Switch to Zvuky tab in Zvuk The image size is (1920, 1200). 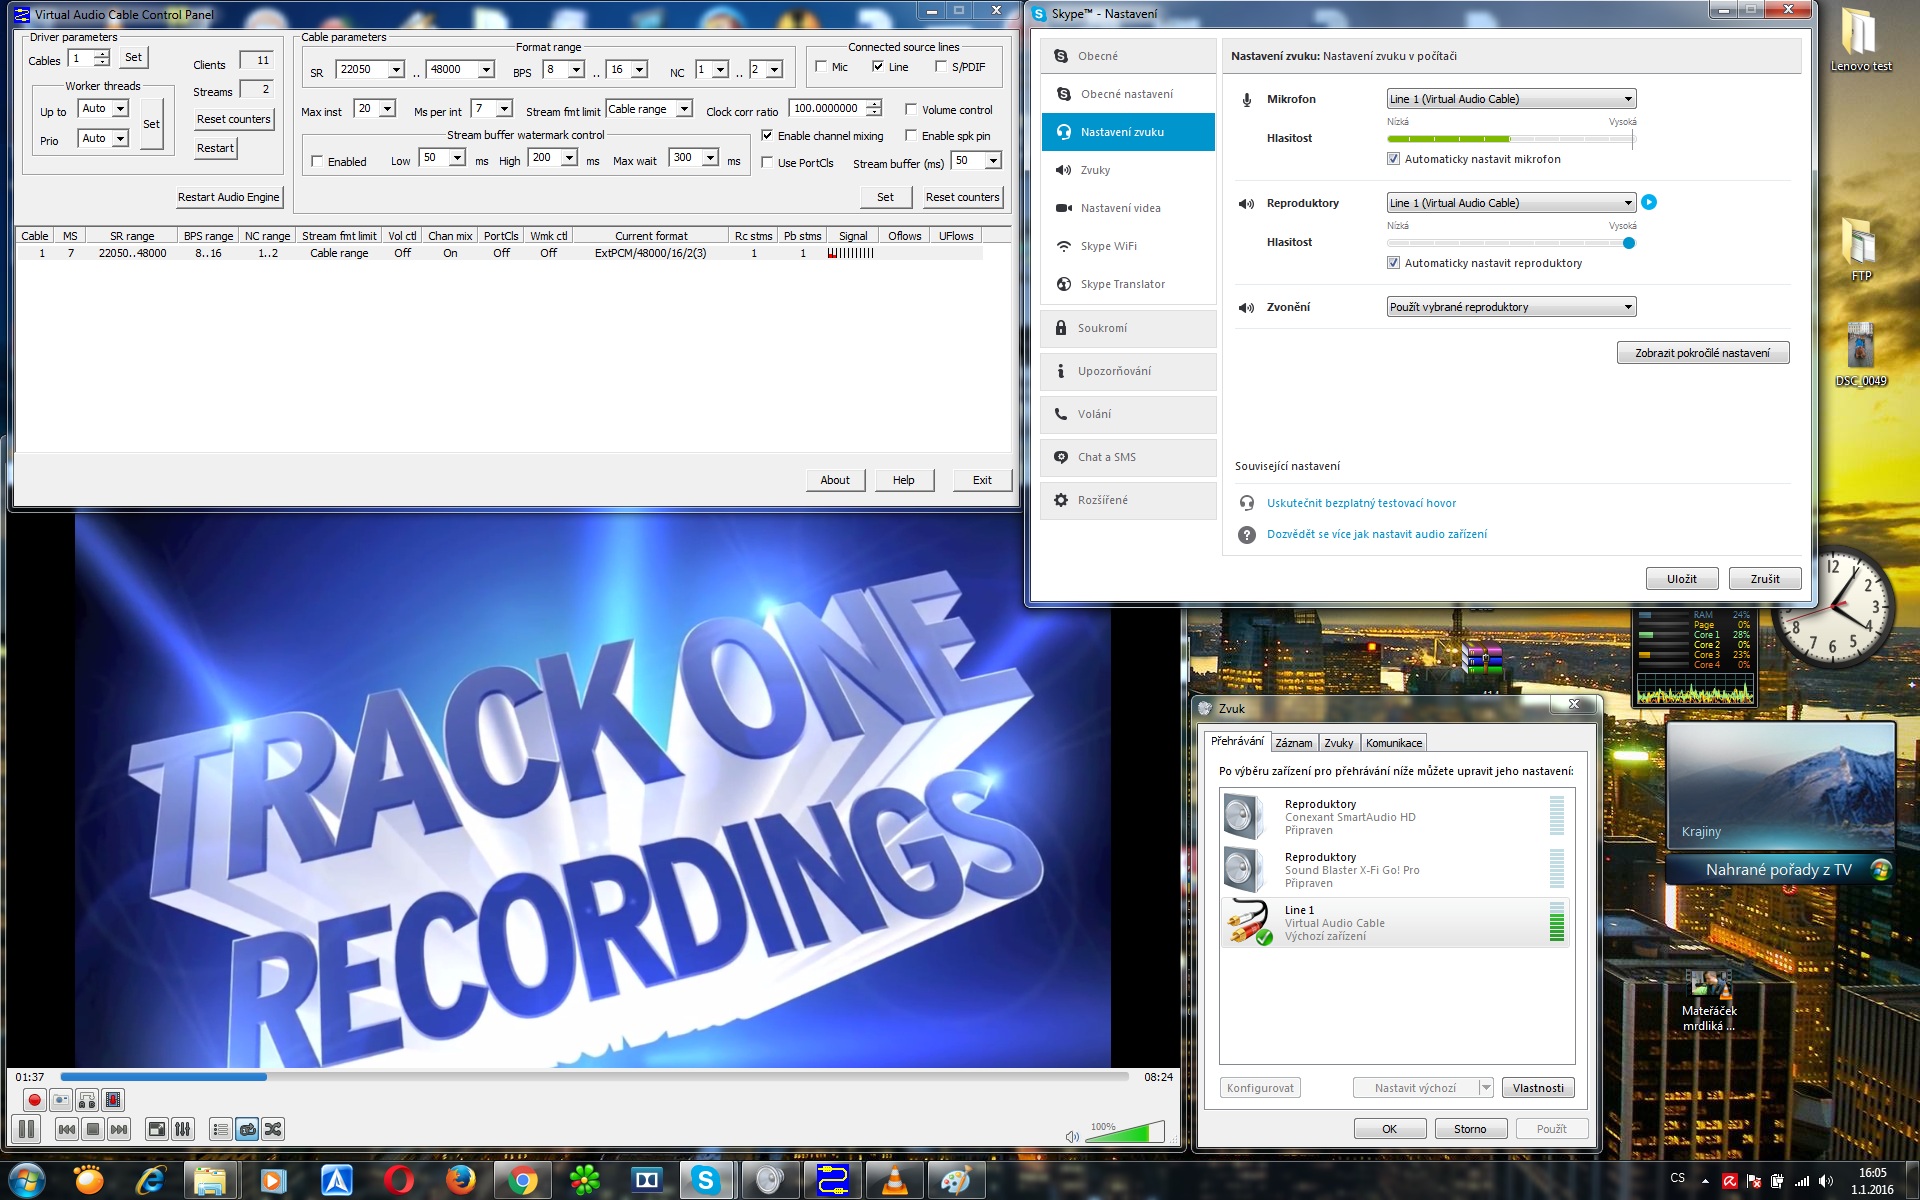[1338, 743]
